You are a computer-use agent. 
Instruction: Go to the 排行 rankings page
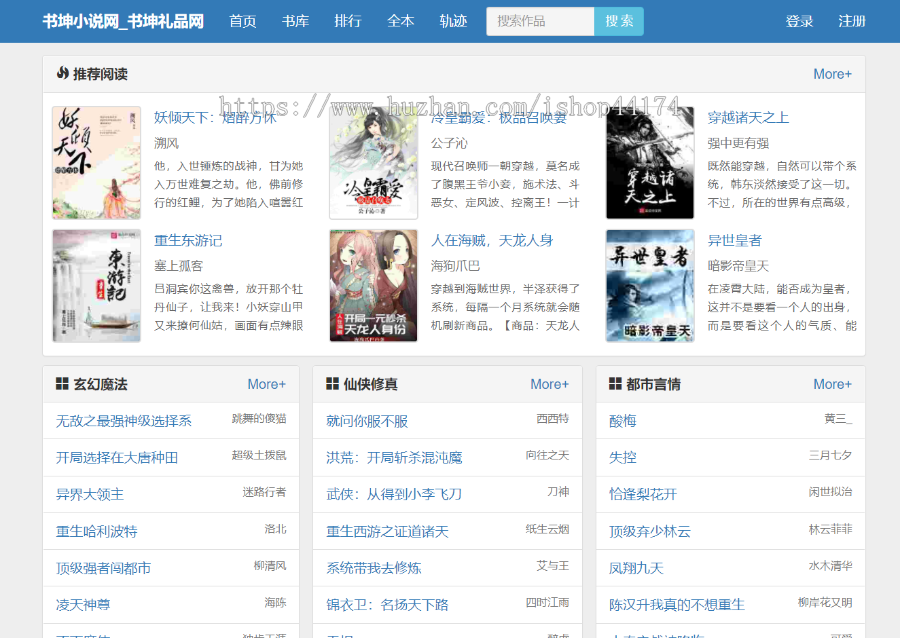point(348,21)
